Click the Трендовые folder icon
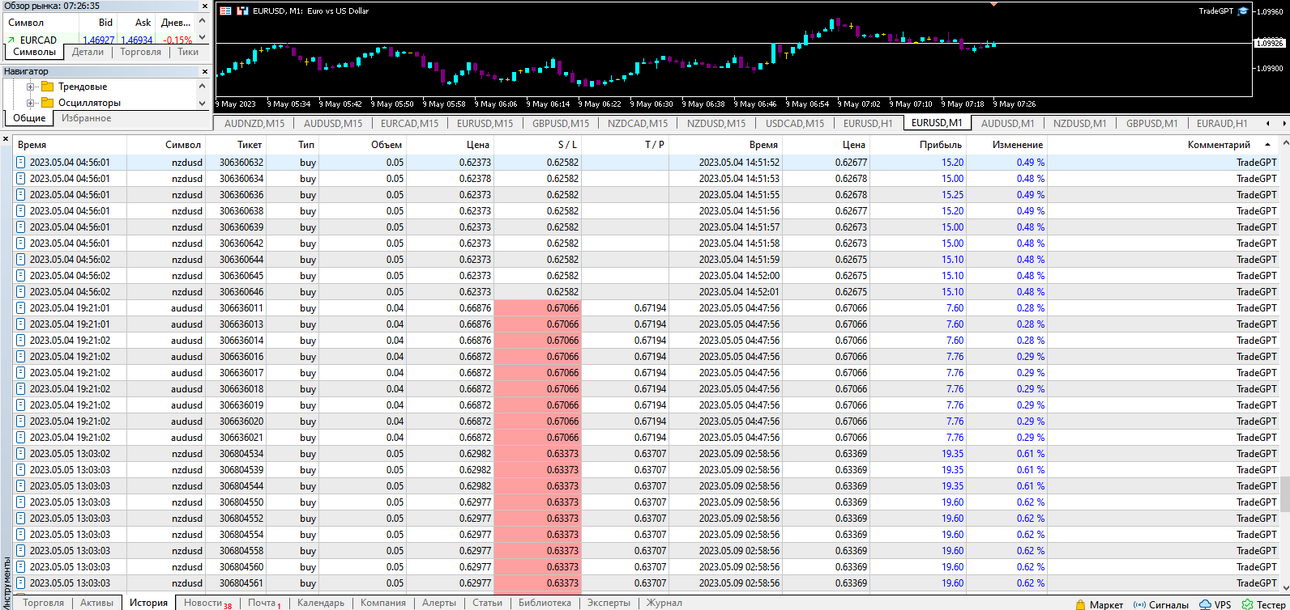1290x610 pixels. pos(47,87)
